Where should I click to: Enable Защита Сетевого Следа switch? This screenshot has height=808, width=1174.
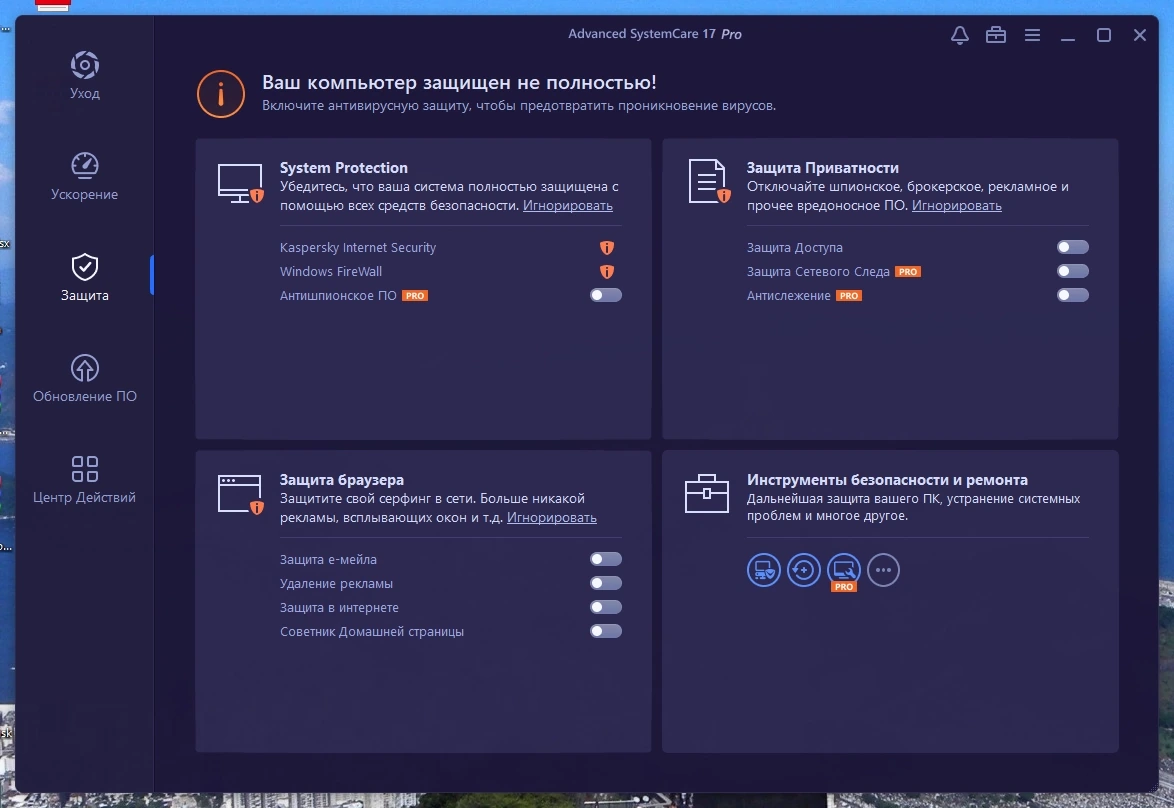1072,271
